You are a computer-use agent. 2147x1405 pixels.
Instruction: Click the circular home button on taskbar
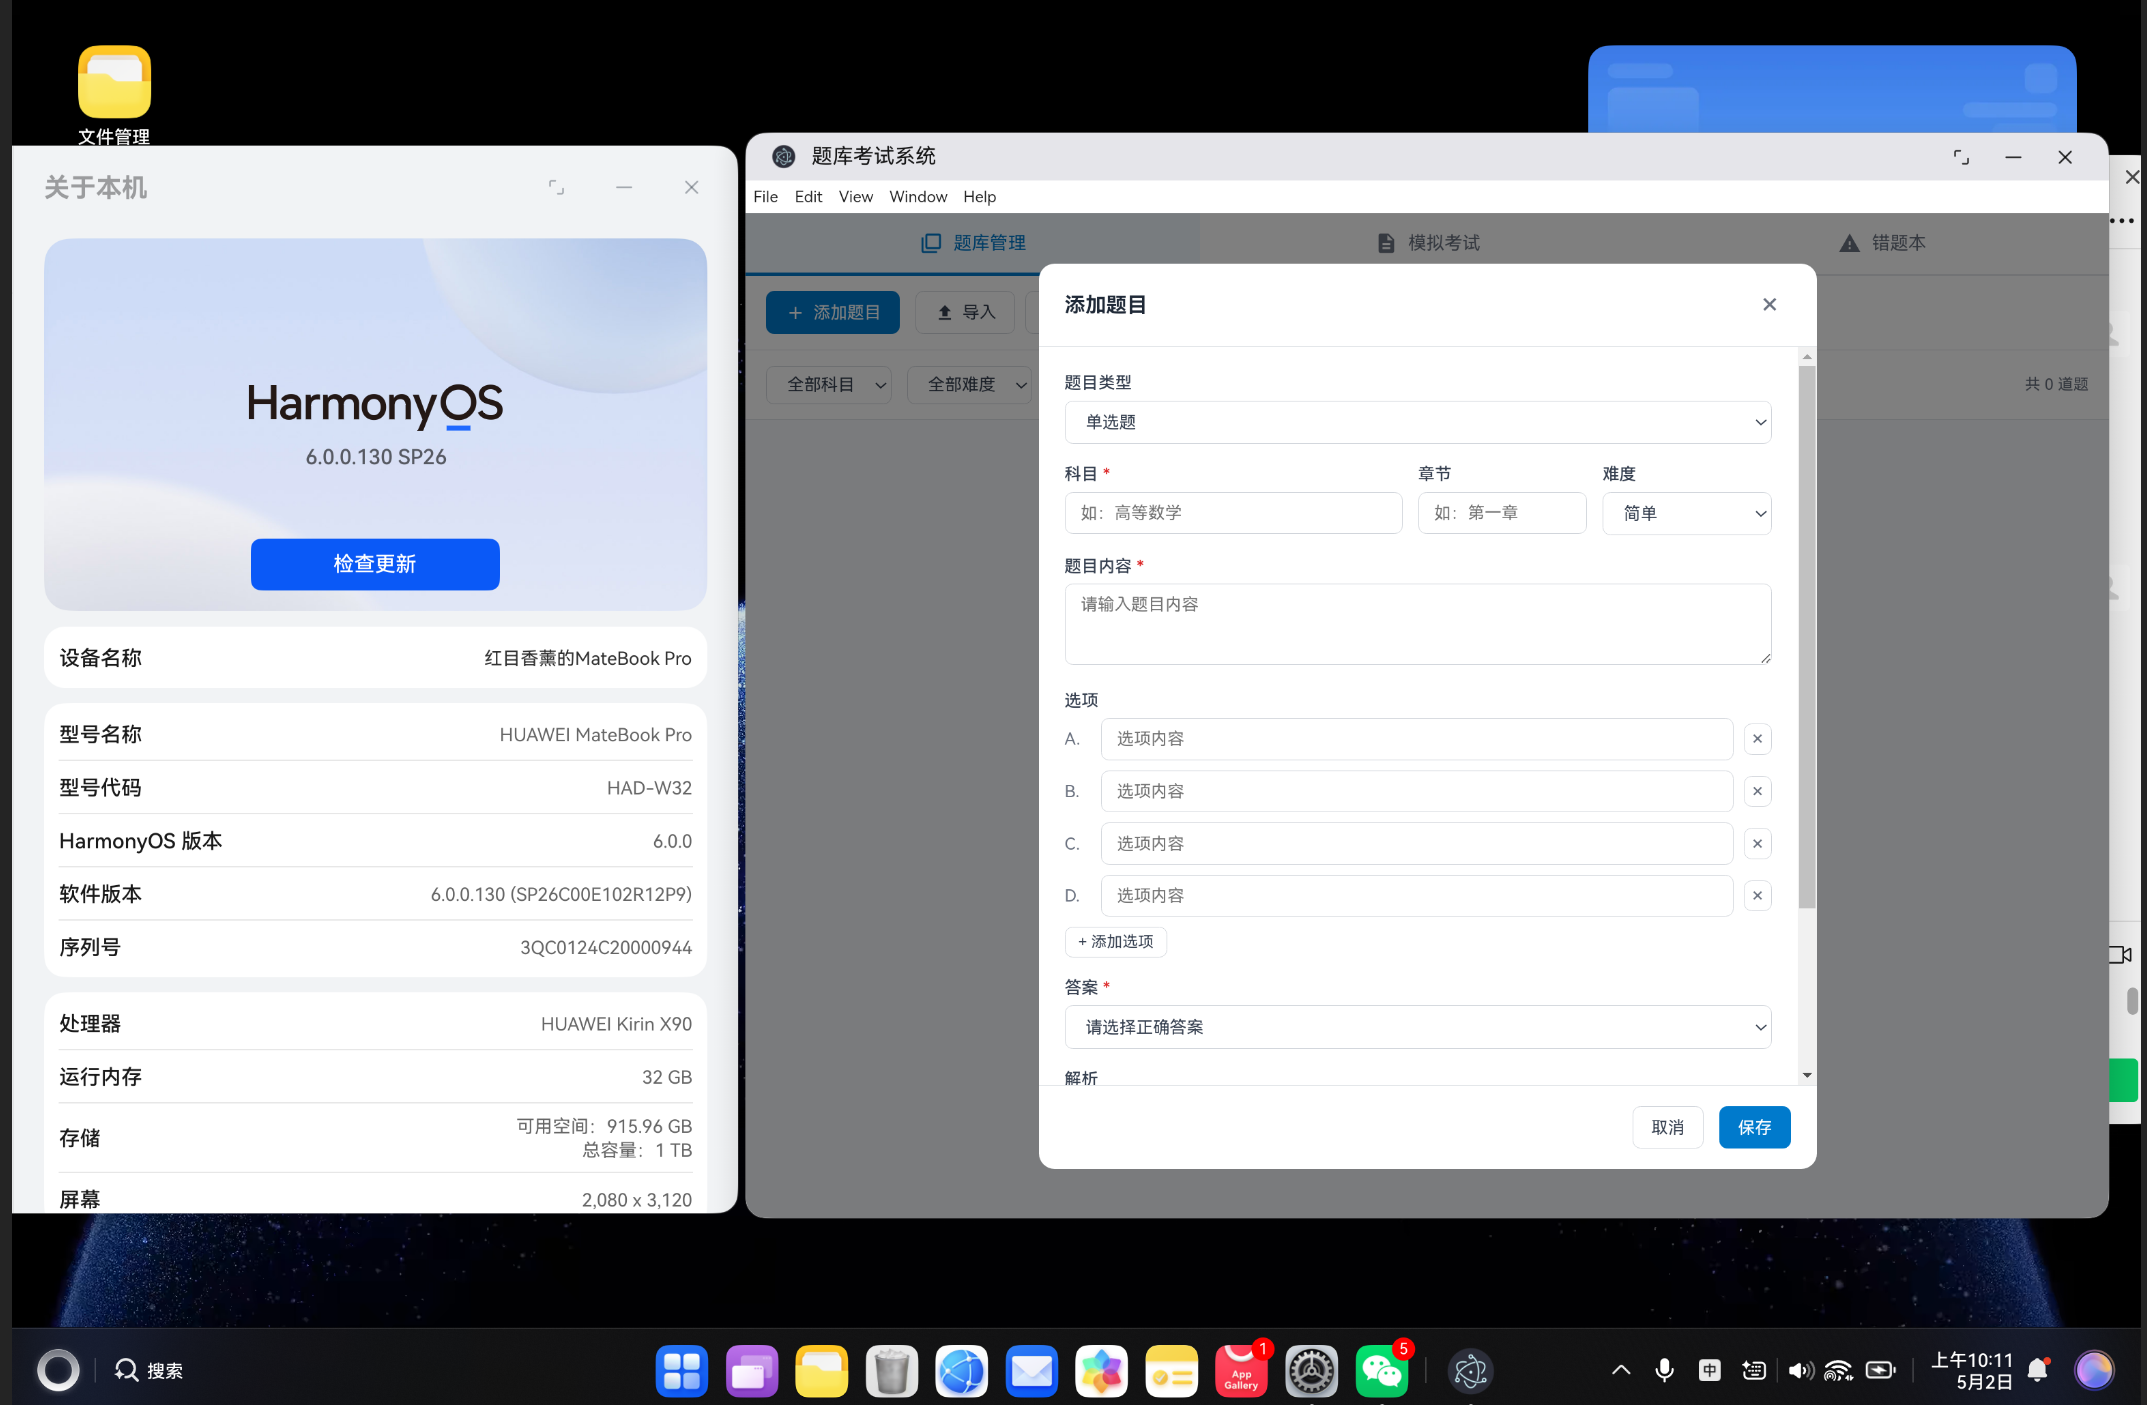(58, 1370)
